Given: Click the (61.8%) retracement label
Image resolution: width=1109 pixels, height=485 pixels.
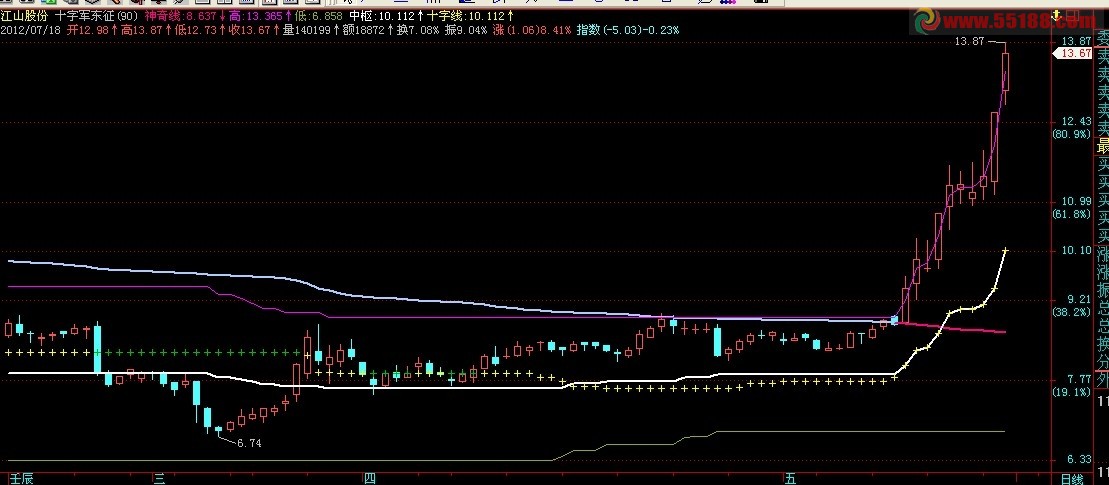Looking at the screenshot, I should (1072, 214).
